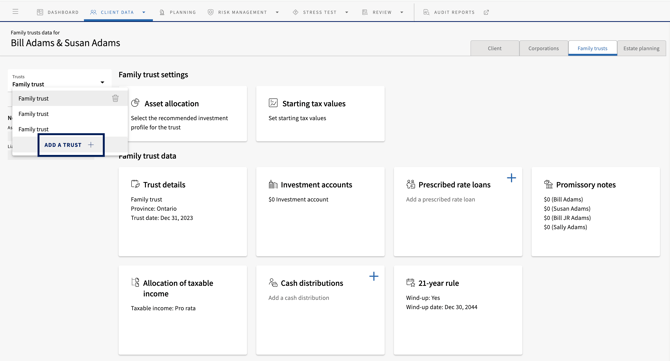This screenshot has width=670, height=361.
Task: Click 'Wind-up date: Dec 30, 2044' text
Action: pos(441,307)
